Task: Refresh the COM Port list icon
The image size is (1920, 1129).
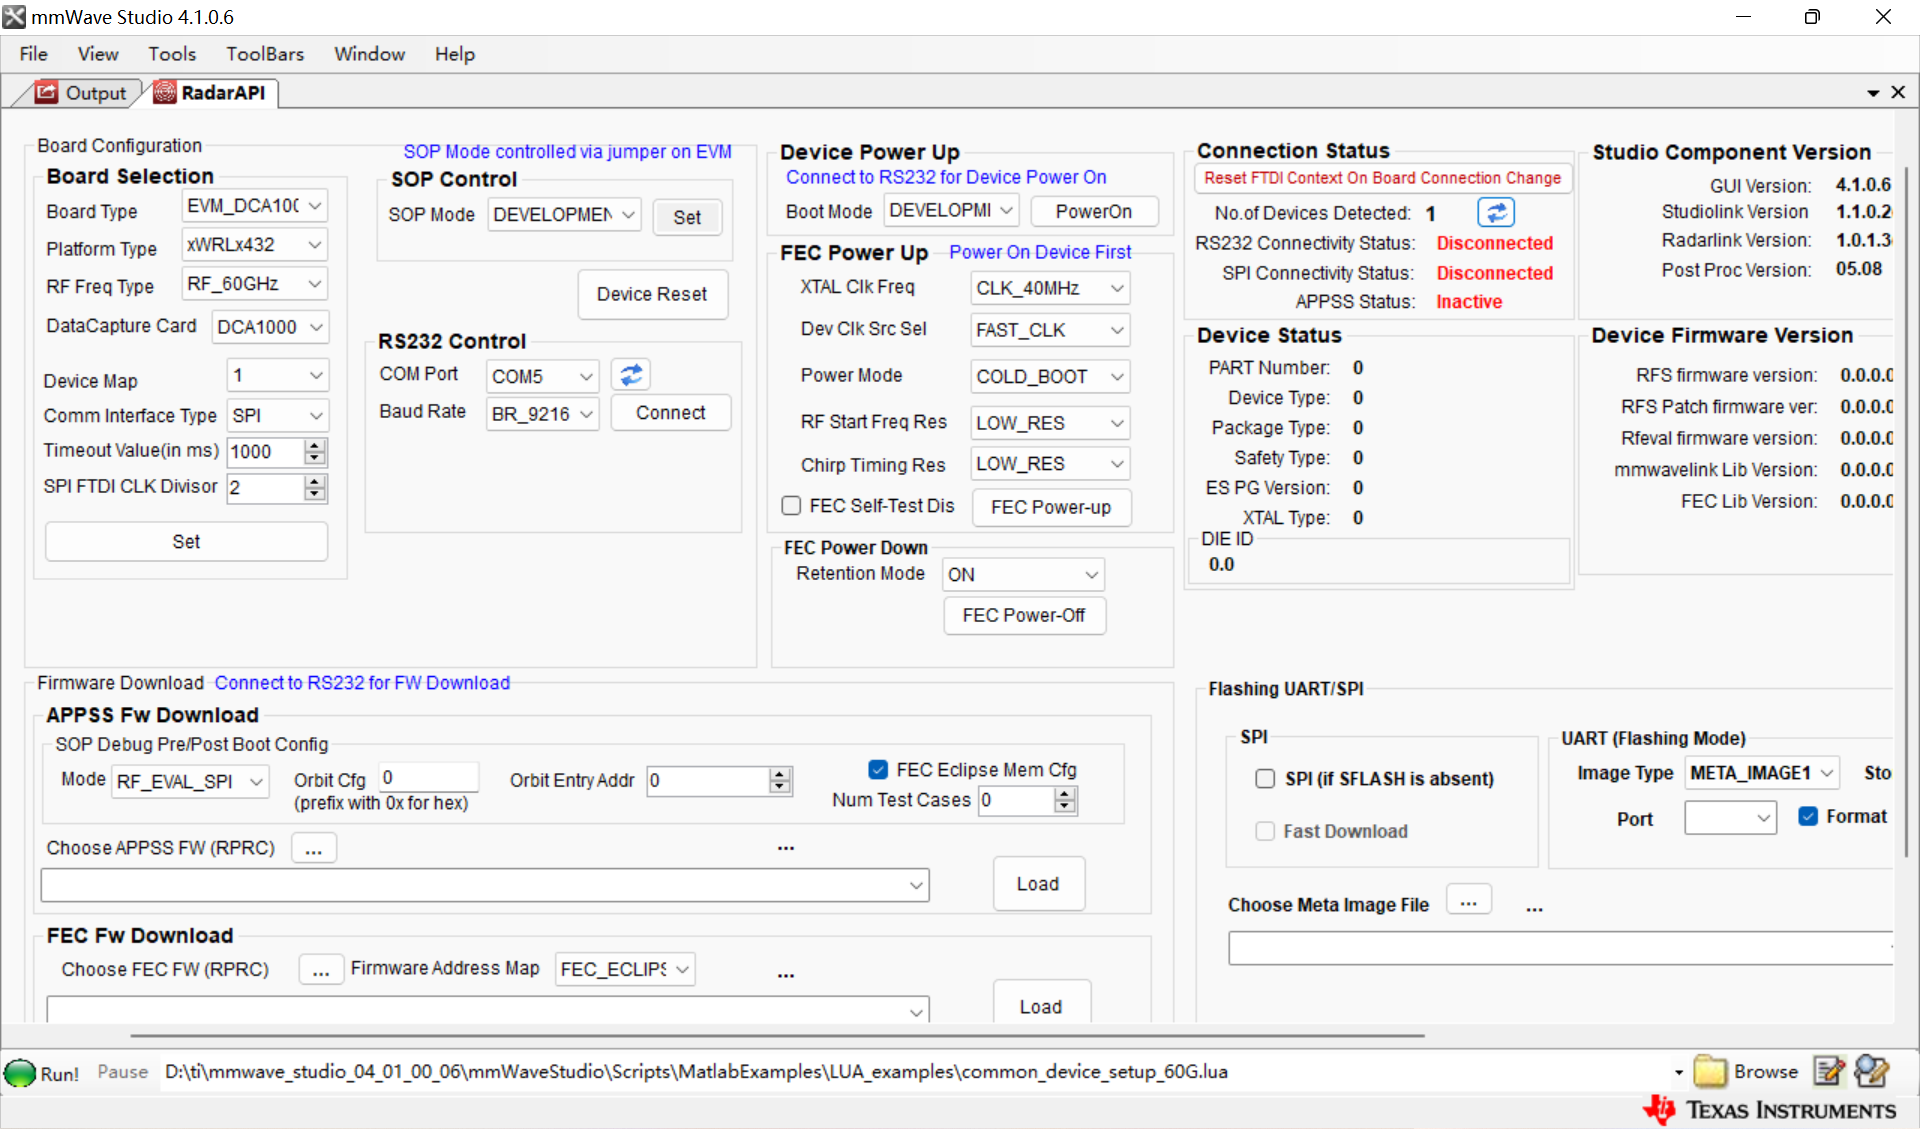Action: pos(631,375)
